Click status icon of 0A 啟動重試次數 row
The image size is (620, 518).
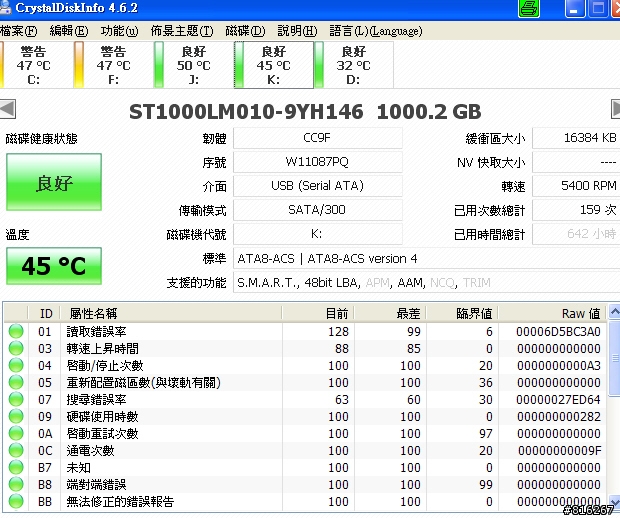point(16,433)
